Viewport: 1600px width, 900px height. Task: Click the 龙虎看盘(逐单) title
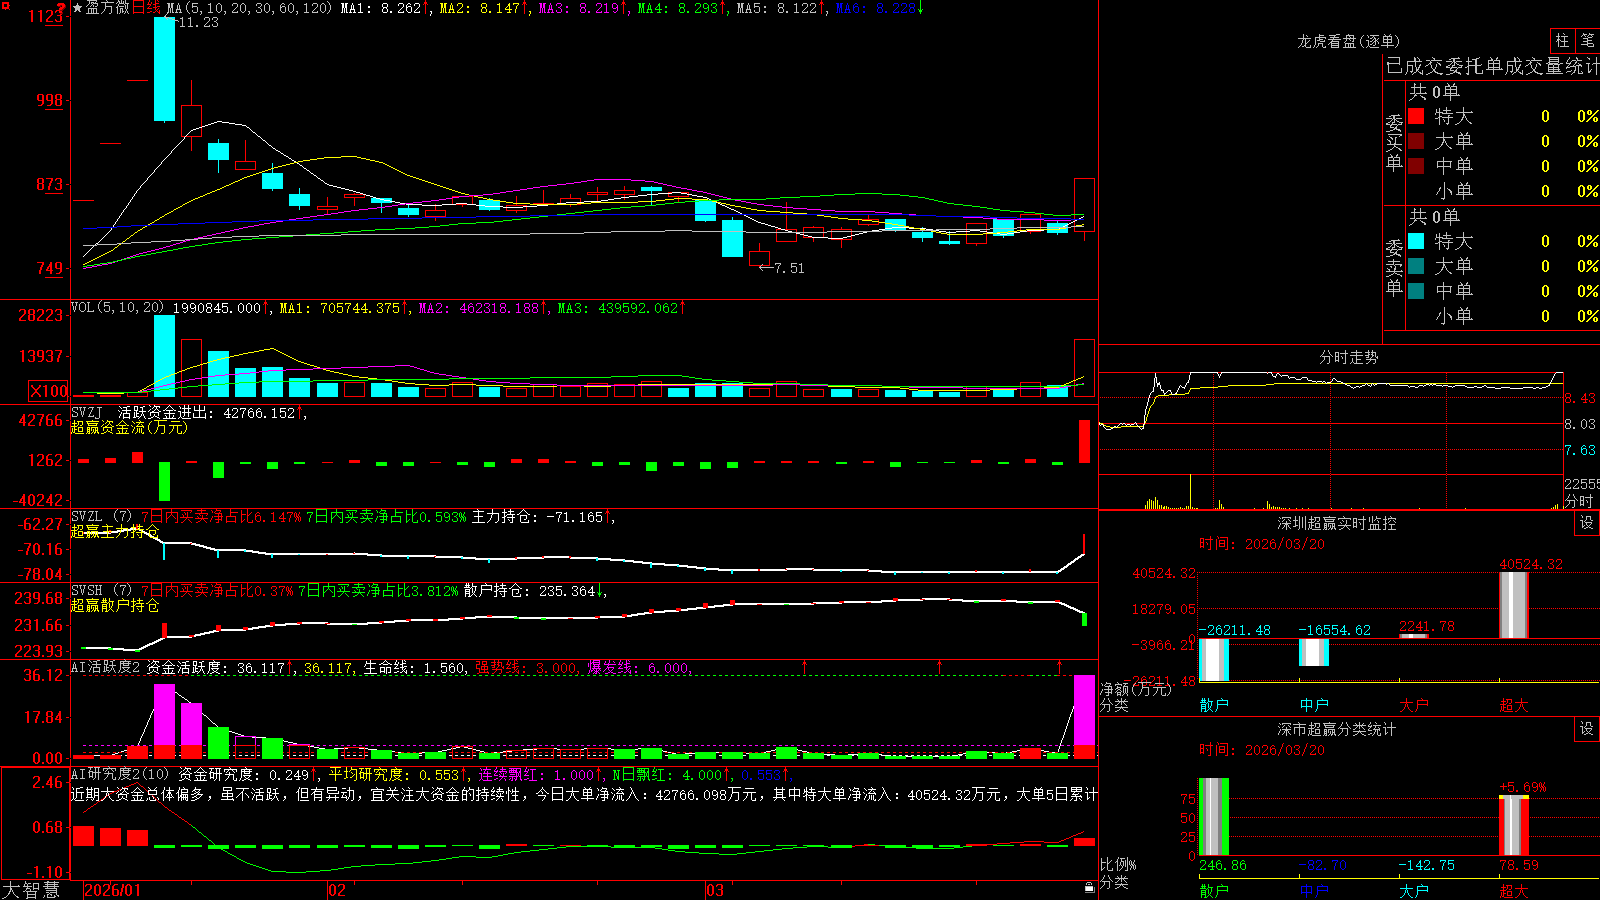pos(1349,41)
